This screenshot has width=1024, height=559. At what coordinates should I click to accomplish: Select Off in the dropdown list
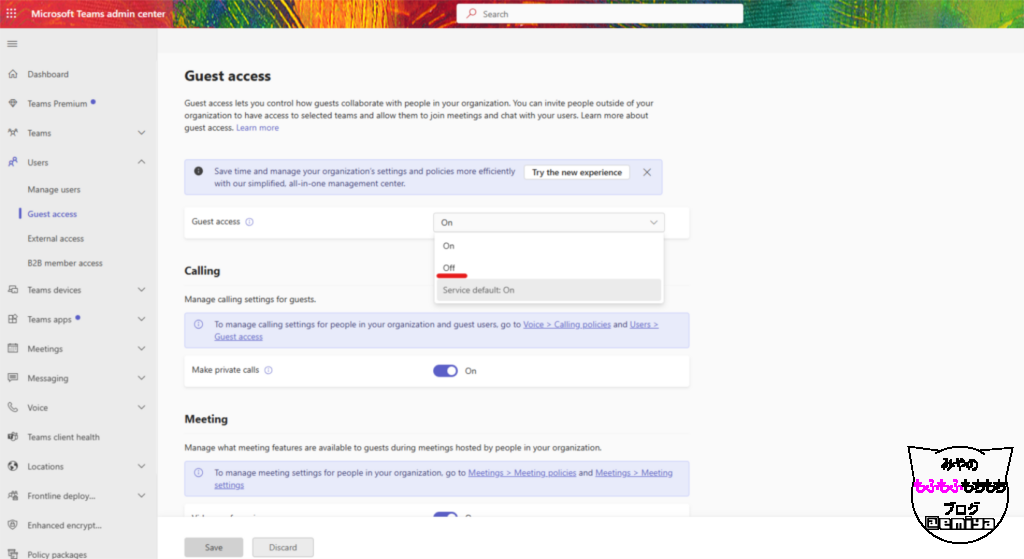click(x=549, y=268)
